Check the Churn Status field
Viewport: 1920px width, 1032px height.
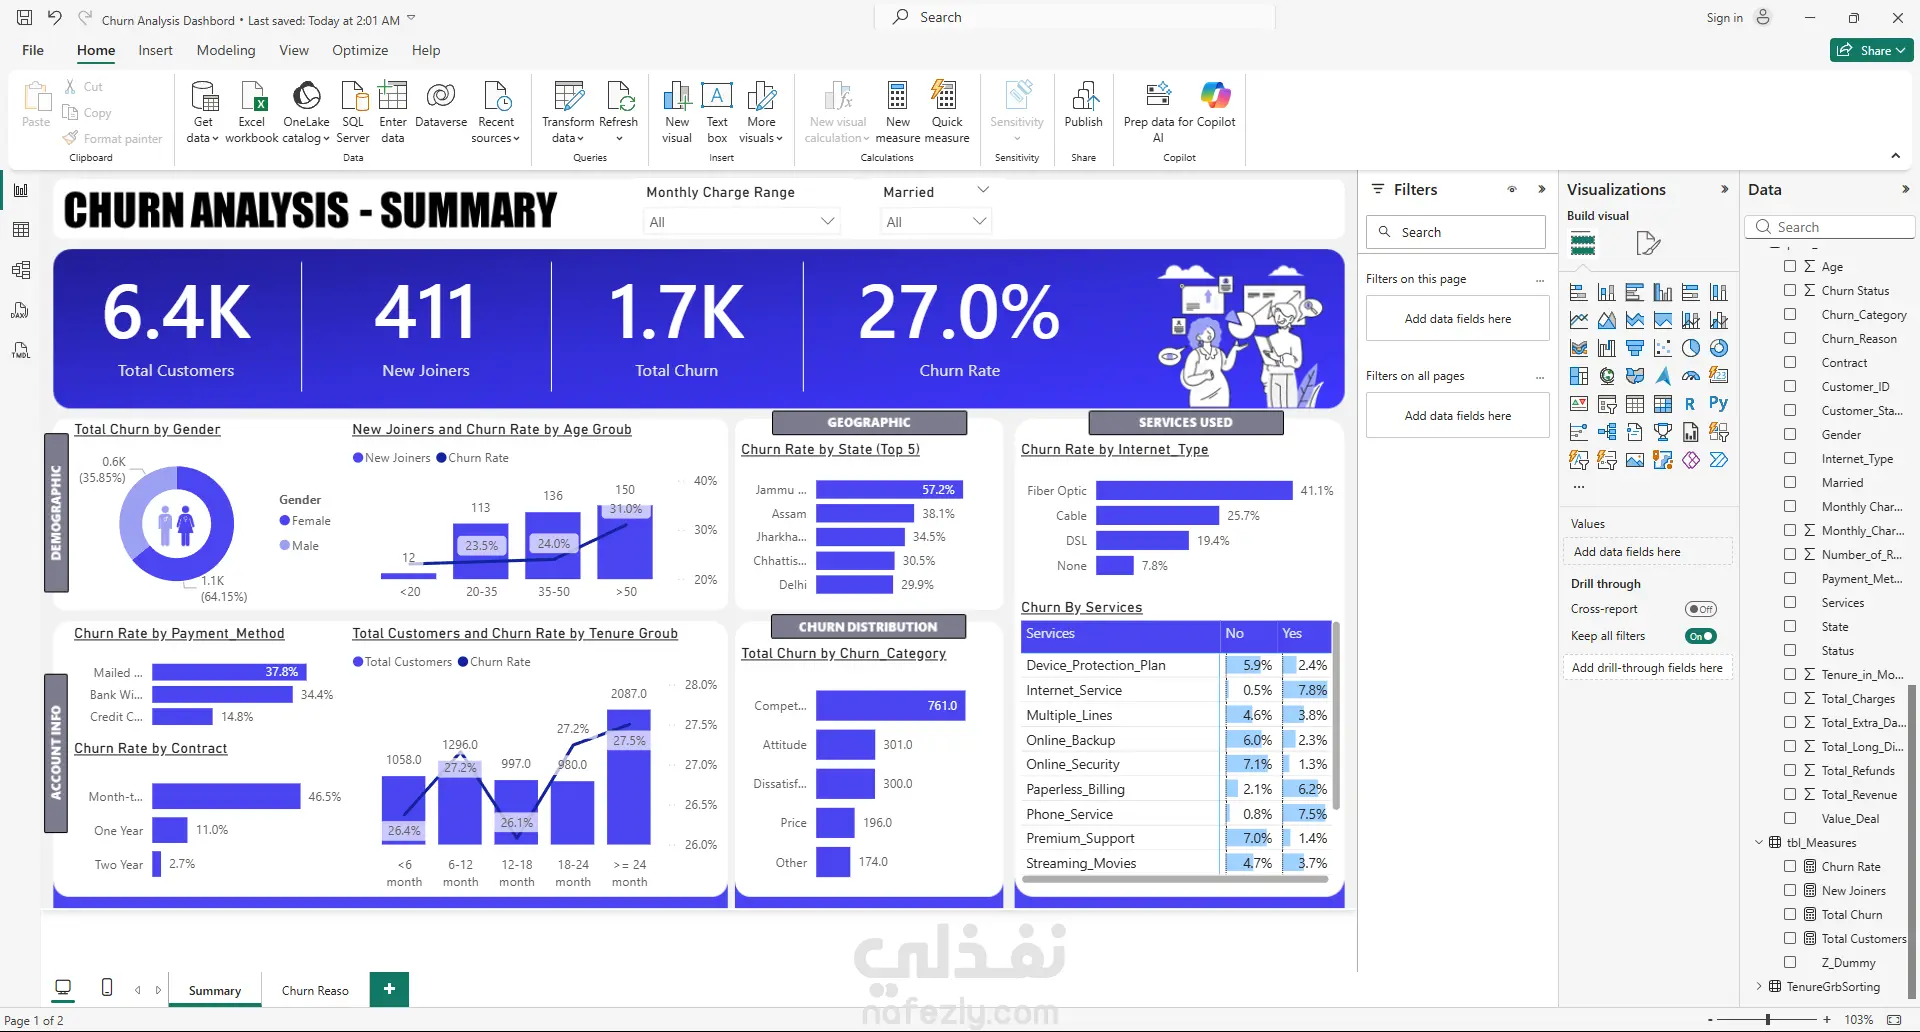(1790, 290)
